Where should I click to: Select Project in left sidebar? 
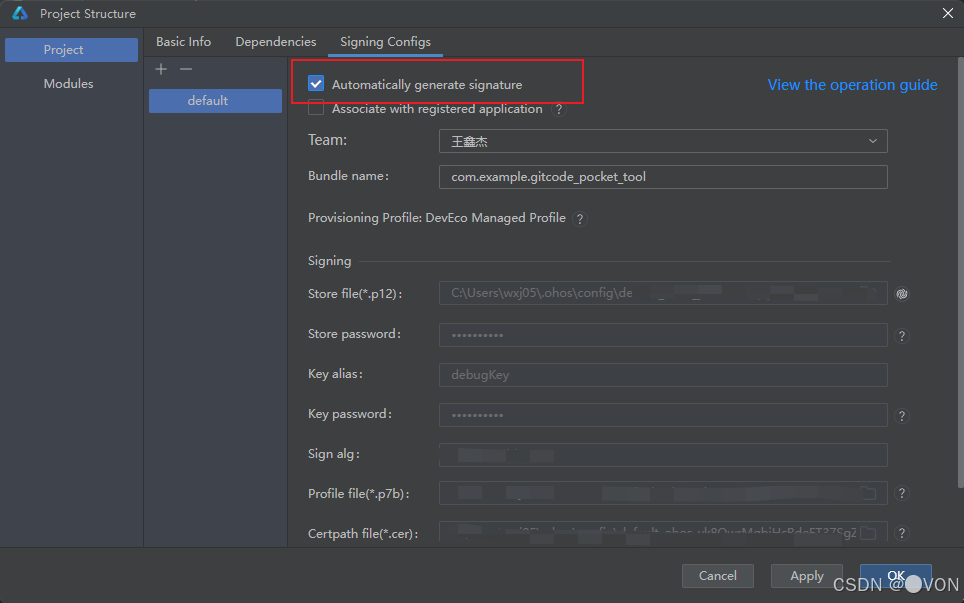[71, 50]
